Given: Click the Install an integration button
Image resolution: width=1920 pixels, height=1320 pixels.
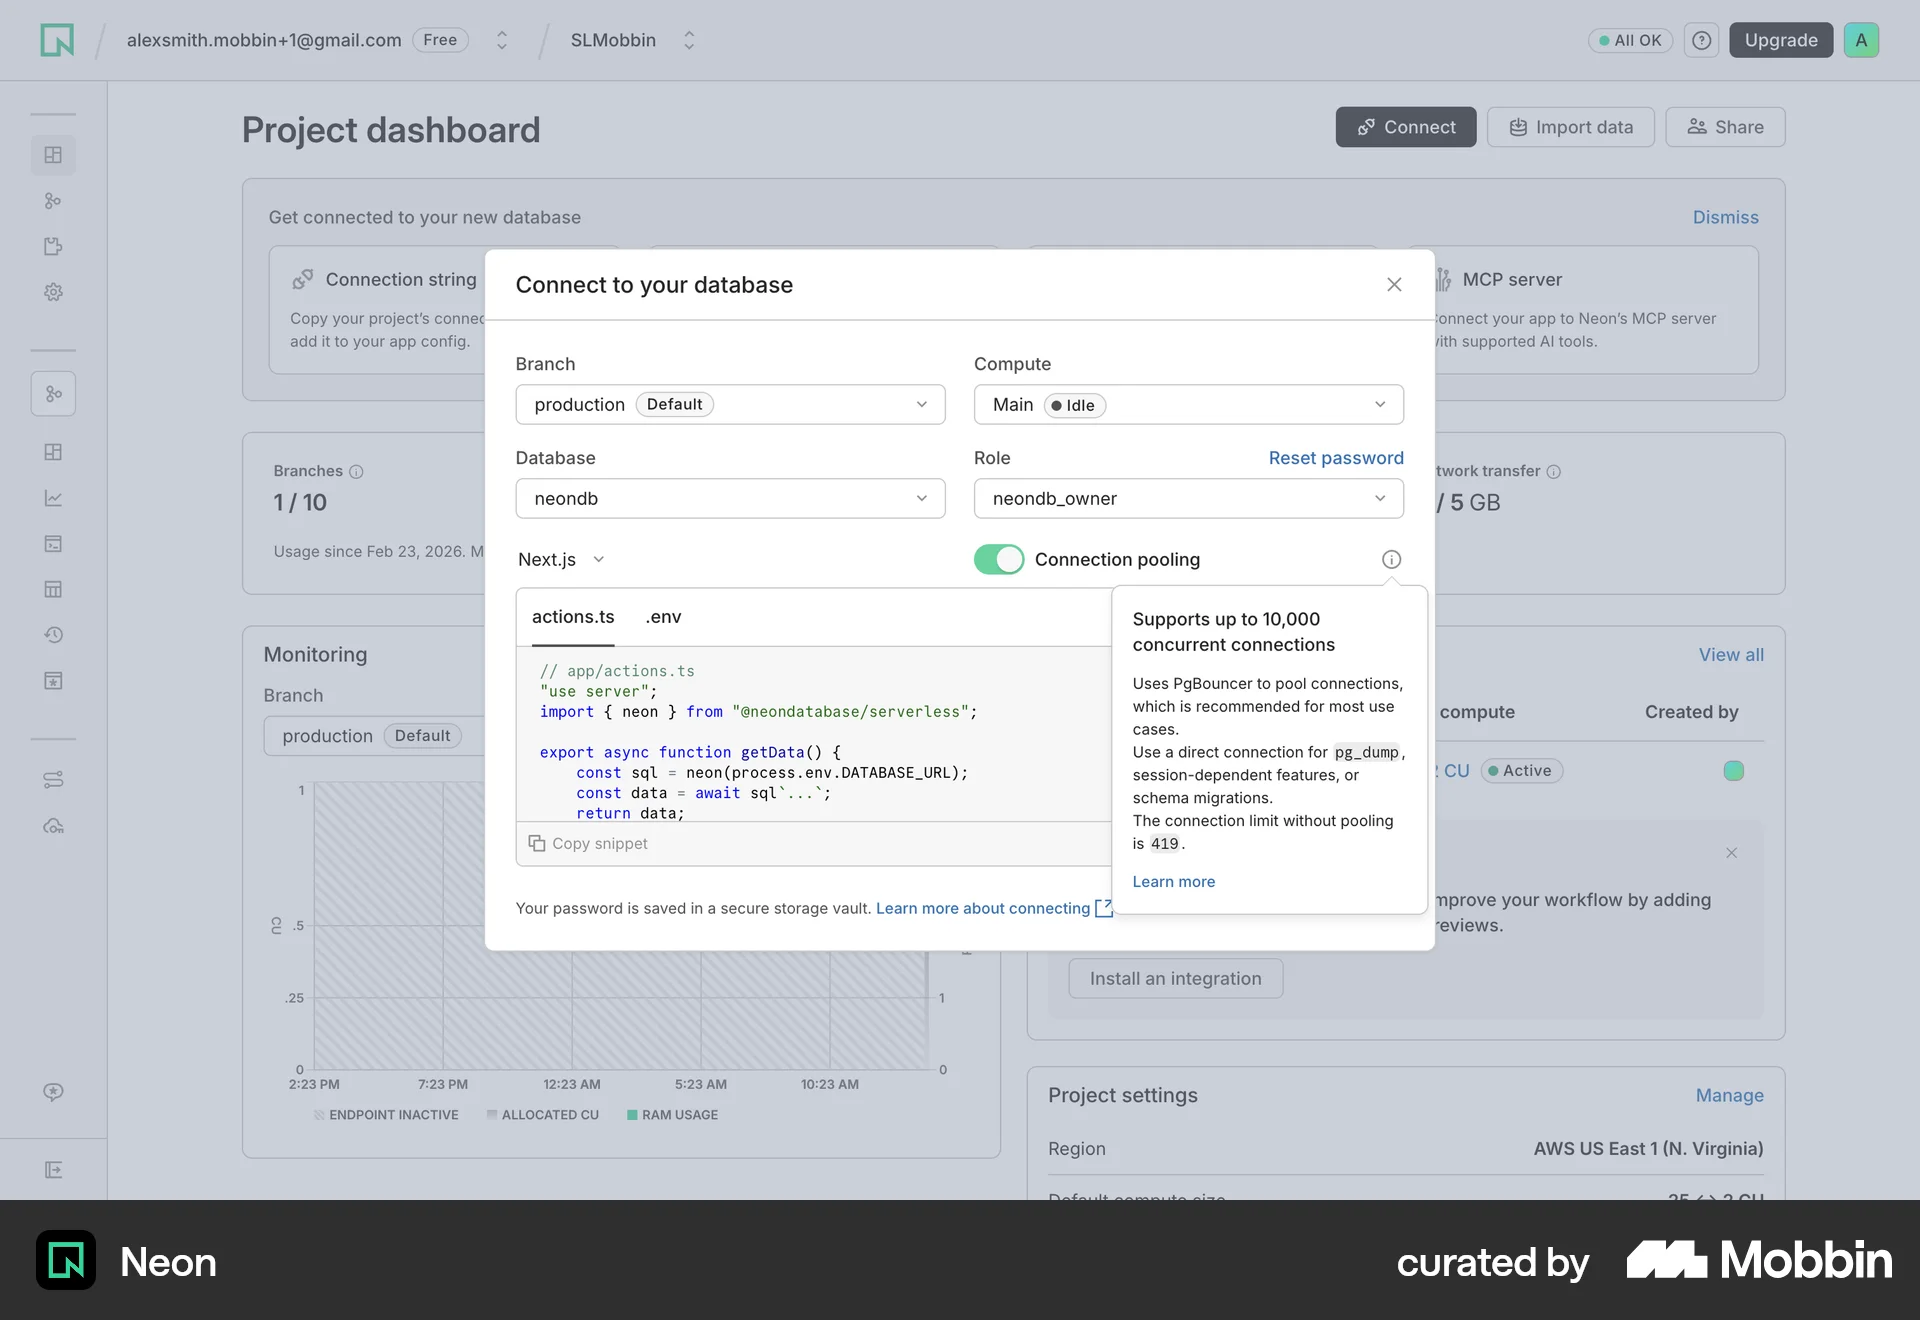Looking at the screenshot, I should pyautogui.click(x=1175, y=978).
